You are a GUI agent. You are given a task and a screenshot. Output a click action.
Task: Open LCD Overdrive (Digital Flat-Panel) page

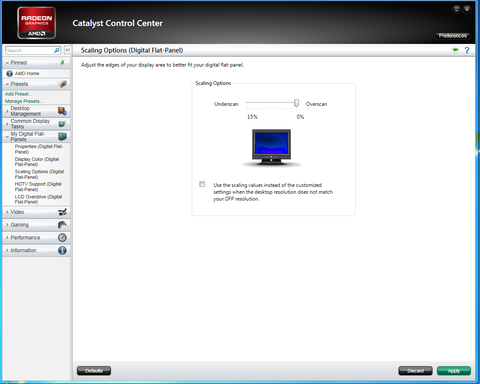click(x=38, y=199)
